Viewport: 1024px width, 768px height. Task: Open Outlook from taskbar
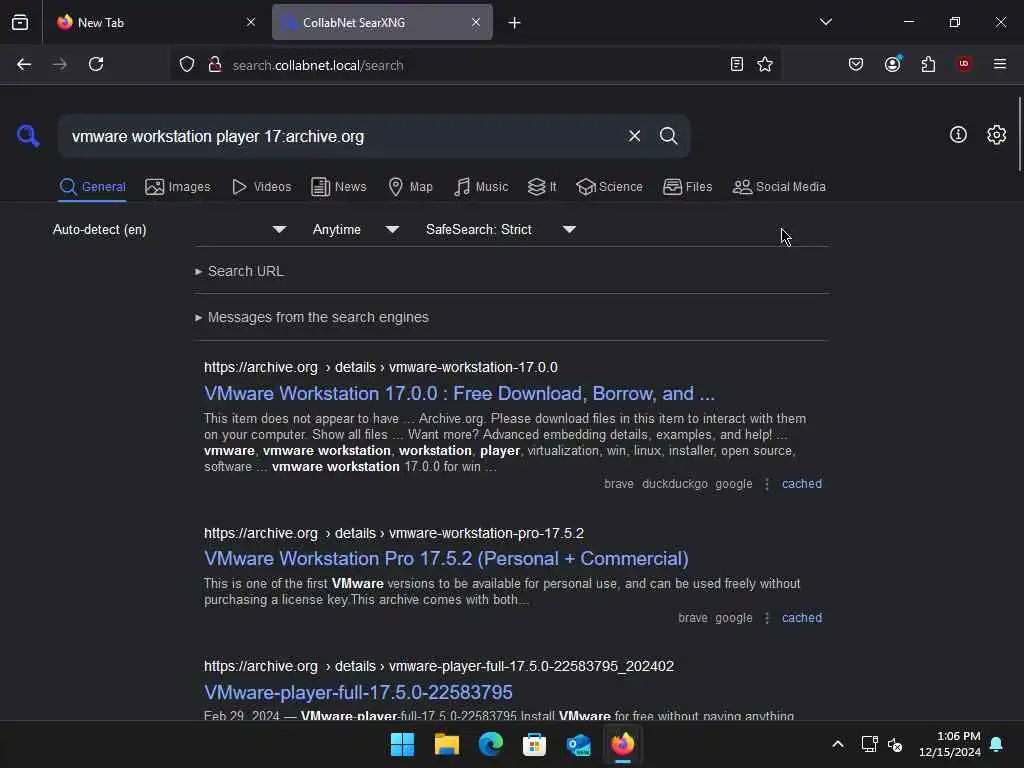[579, 744]
